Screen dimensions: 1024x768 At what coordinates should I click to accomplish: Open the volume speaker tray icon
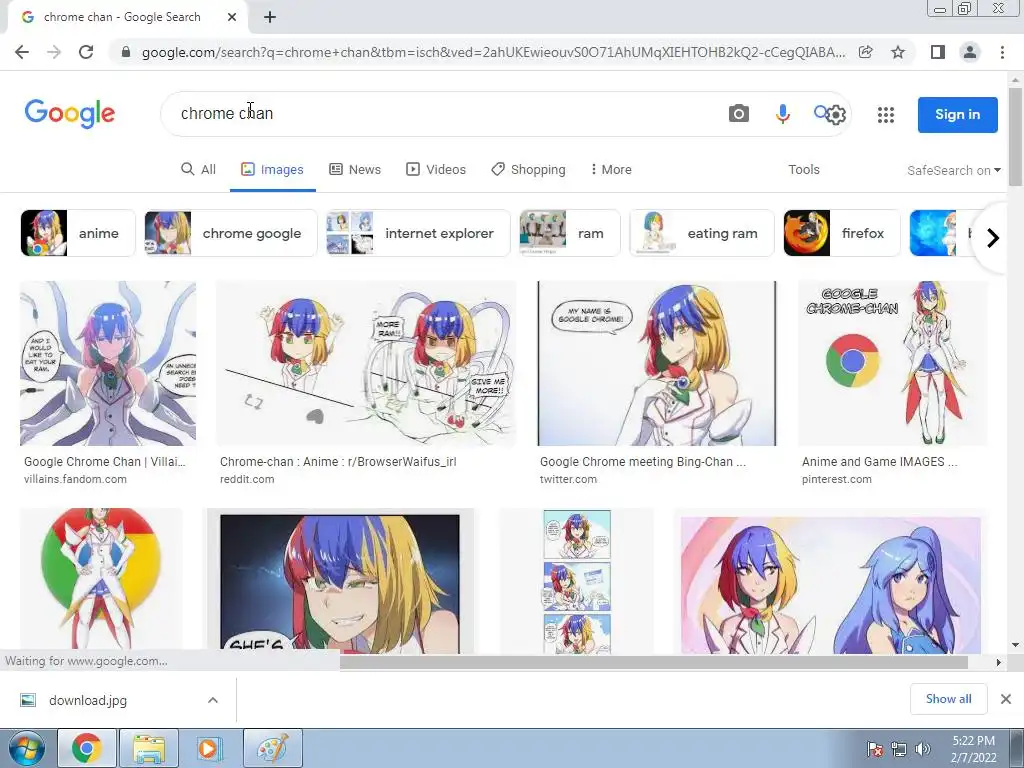click(x=923, y=749)
